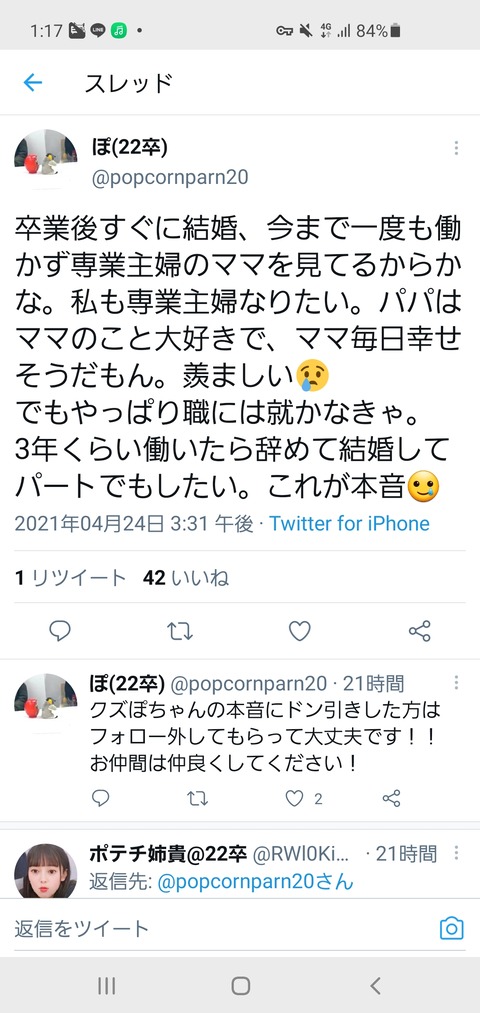Open the three-dot menu on main tweet
480x1013 pixels.
point(456,149)
